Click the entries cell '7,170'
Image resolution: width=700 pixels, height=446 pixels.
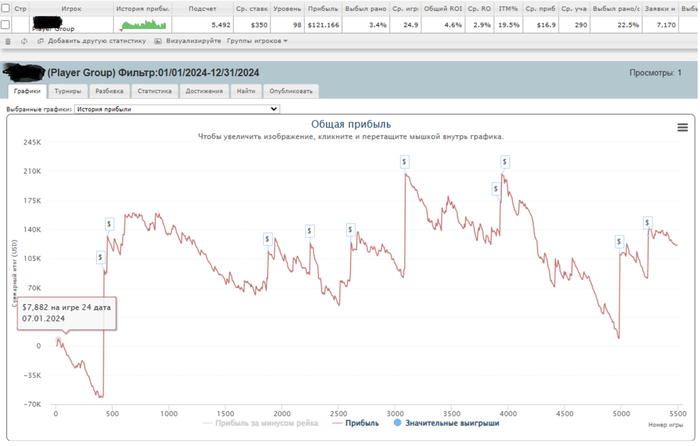[x=660, y=25]
